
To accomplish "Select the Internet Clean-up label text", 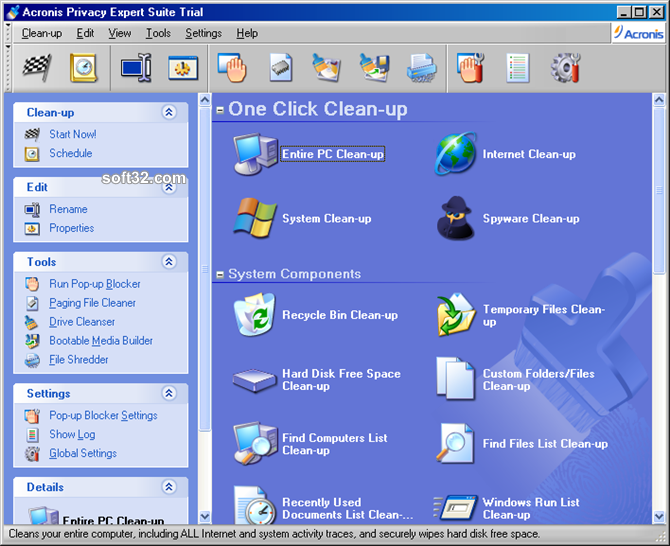I will tap(529, 154).
